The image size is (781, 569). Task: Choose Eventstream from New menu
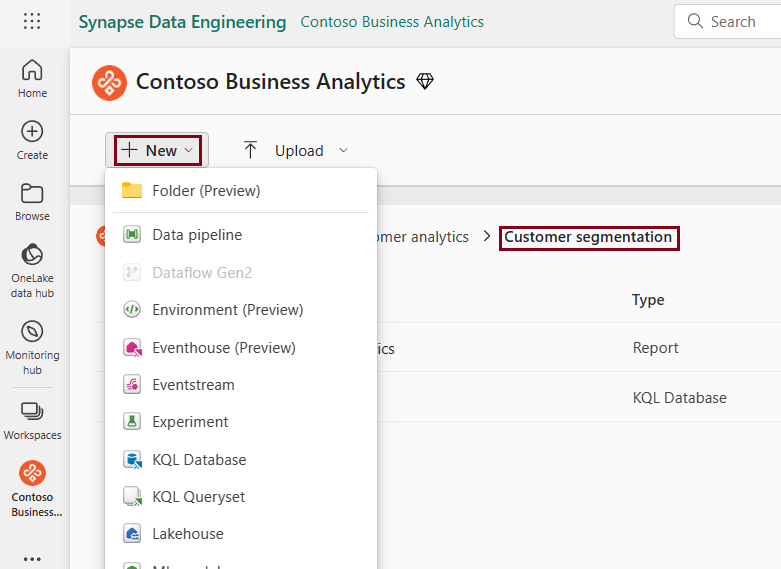click(x=241, y=385)
